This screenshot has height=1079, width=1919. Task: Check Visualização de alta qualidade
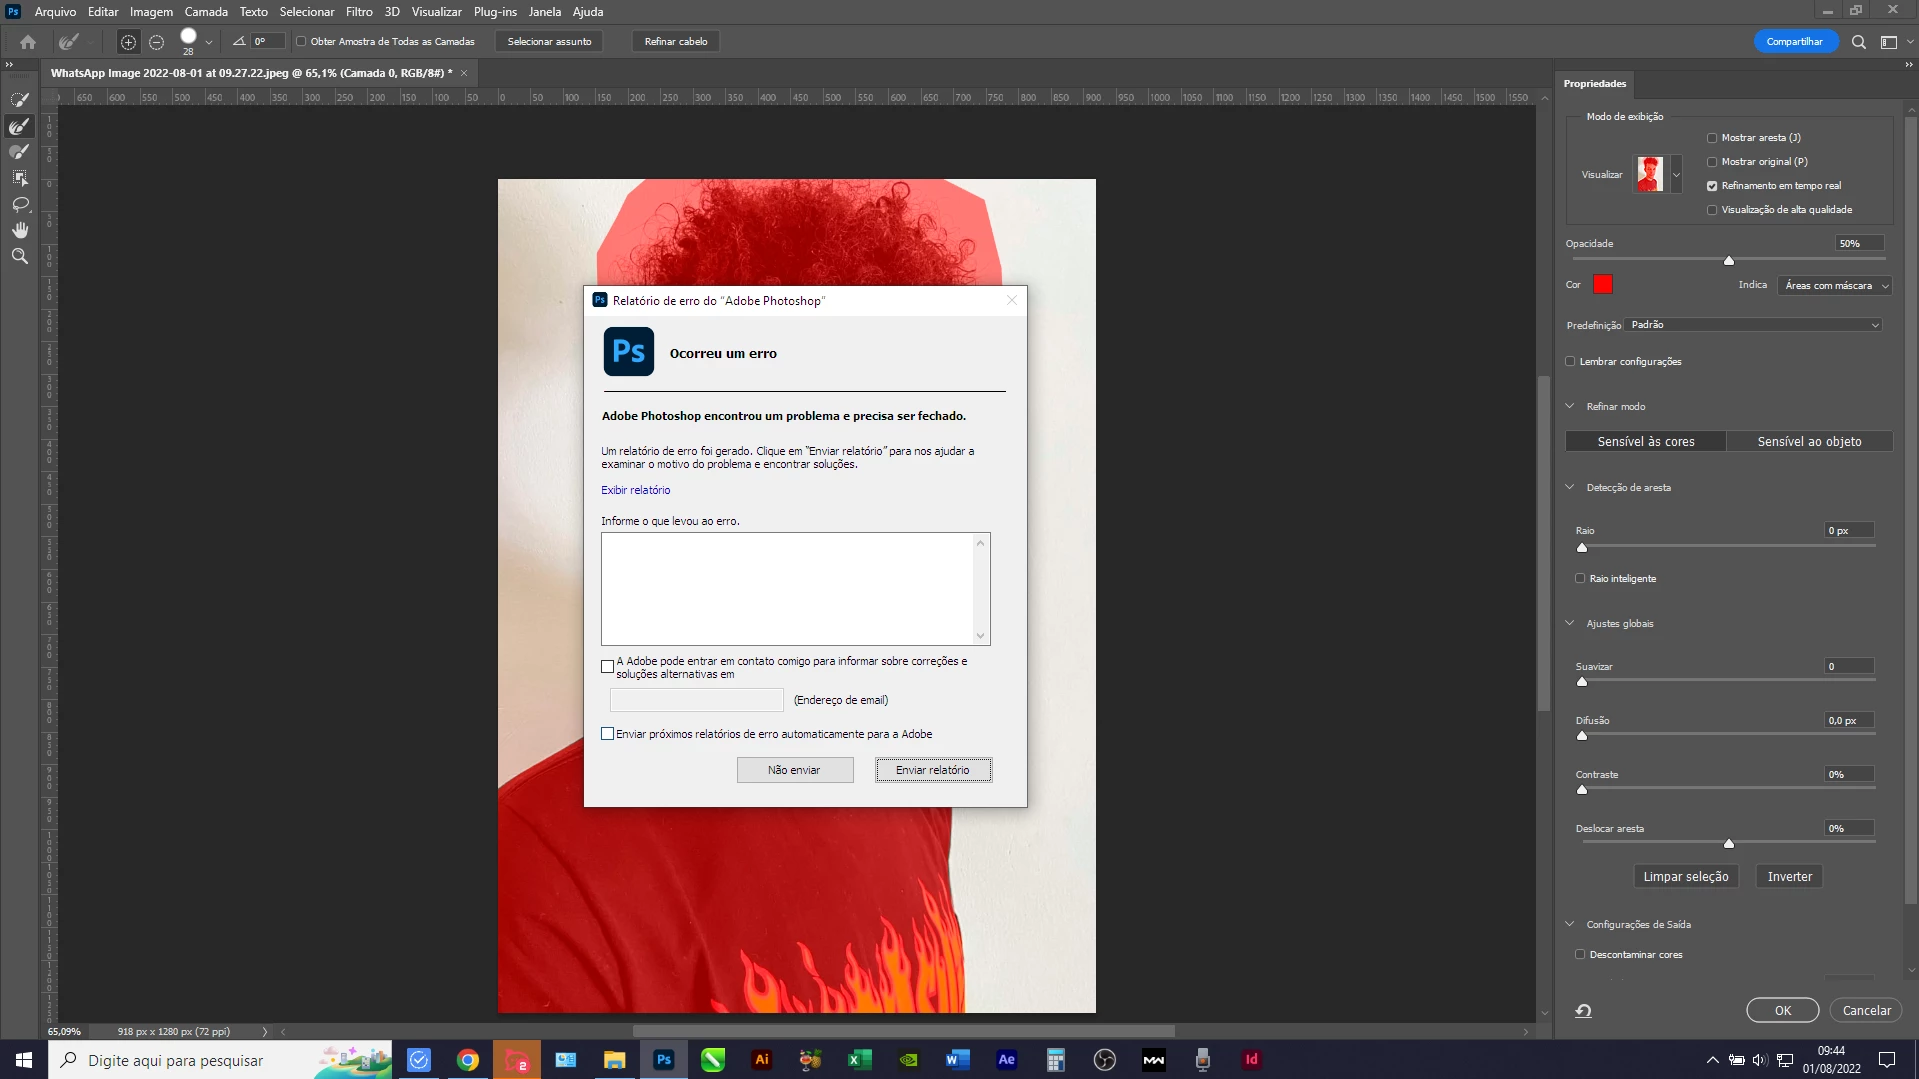(x=1712, y=210)
